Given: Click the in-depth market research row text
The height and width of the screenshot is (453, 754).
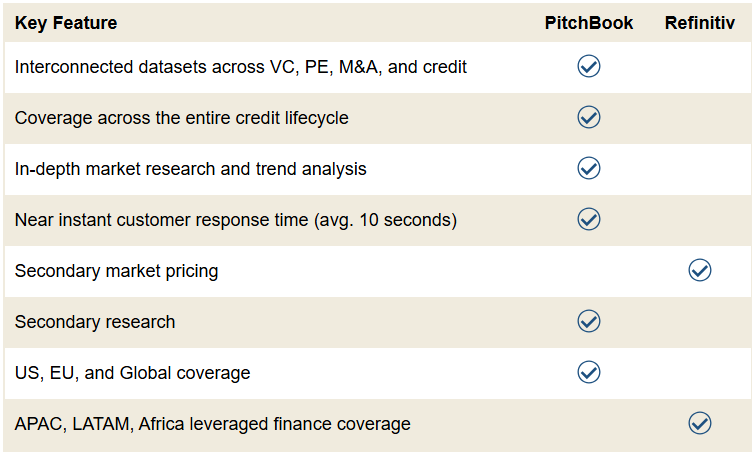Looking at the screenshot, I should (191, 169).
